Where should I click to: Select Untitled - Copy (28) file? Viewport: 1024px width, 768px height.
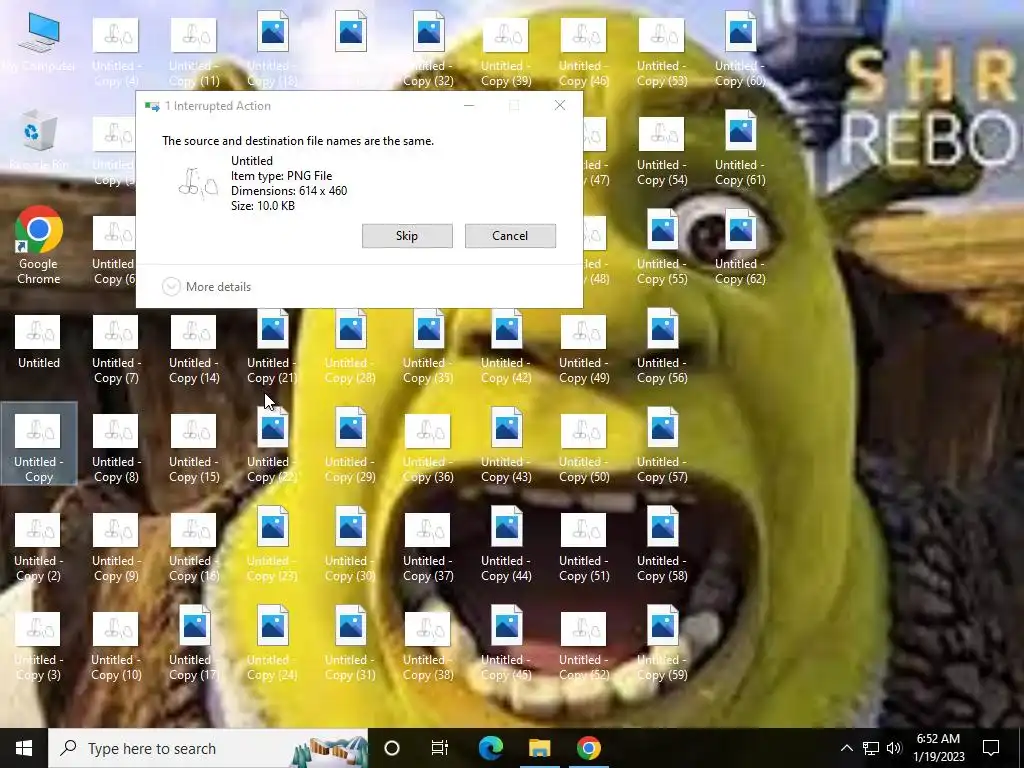(350, 347)
